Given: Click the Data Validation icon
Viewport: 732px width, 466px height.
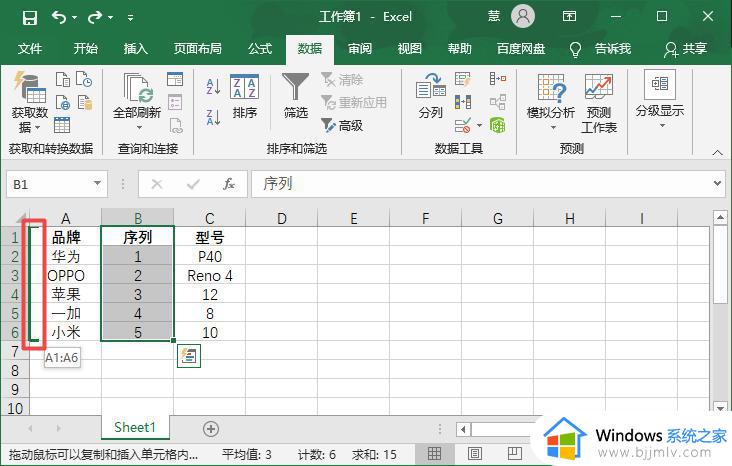Looking at the screenshot, I should coord(463,125).
